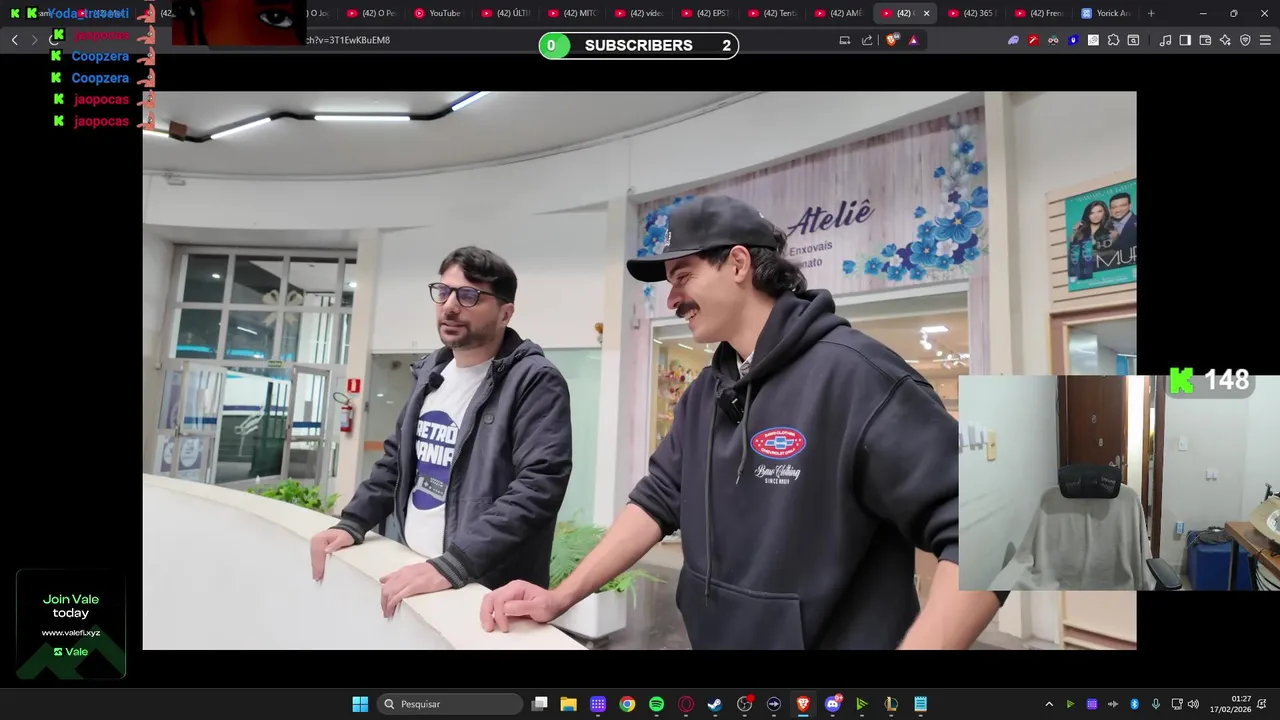Switch to the '(42) Tent' tab
The width and height of the screenshot is (1280, 720).
click(773, 13)
